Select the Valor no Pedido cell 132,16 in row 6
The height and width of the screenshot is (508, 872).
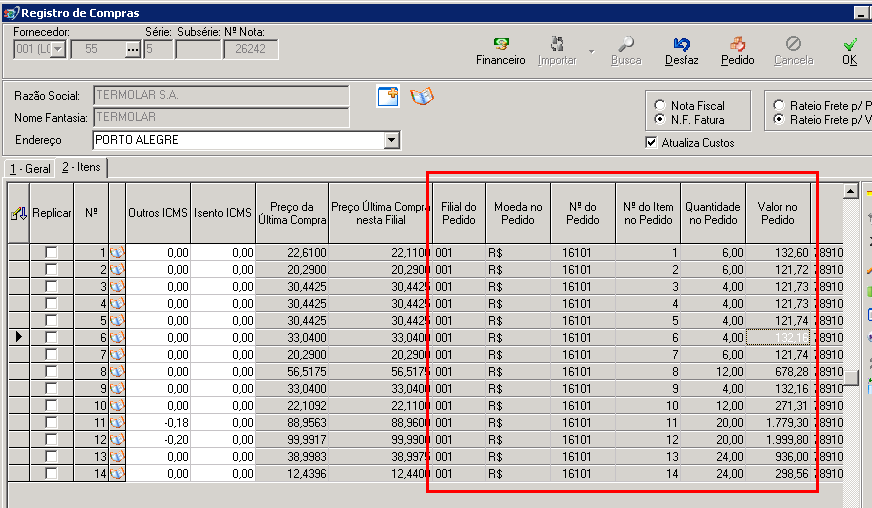(777, 338)
